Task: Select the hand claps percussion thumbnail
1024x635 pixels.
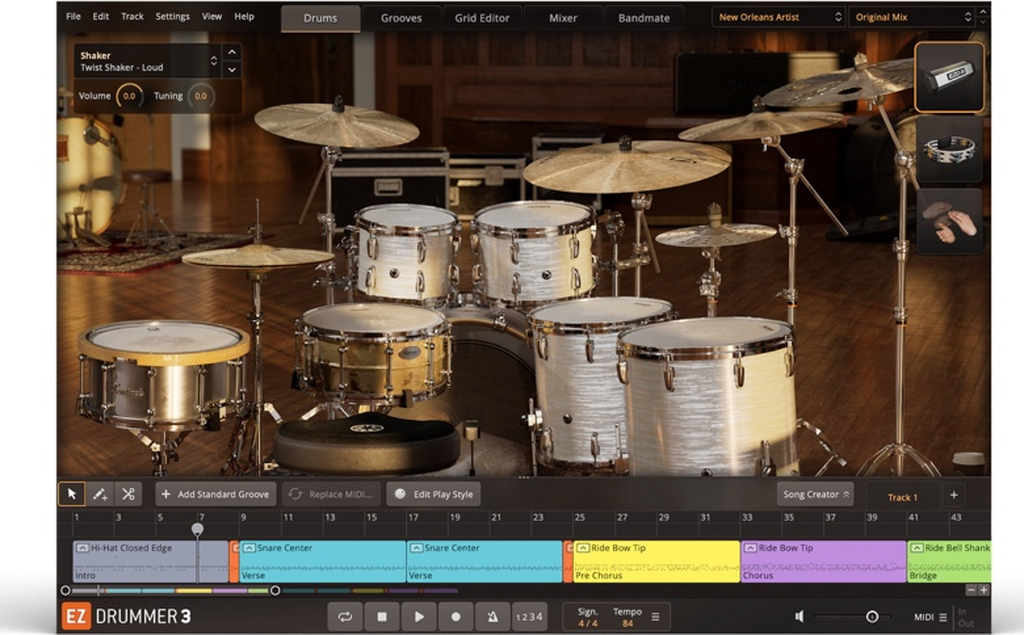Action: coord(949,221)
